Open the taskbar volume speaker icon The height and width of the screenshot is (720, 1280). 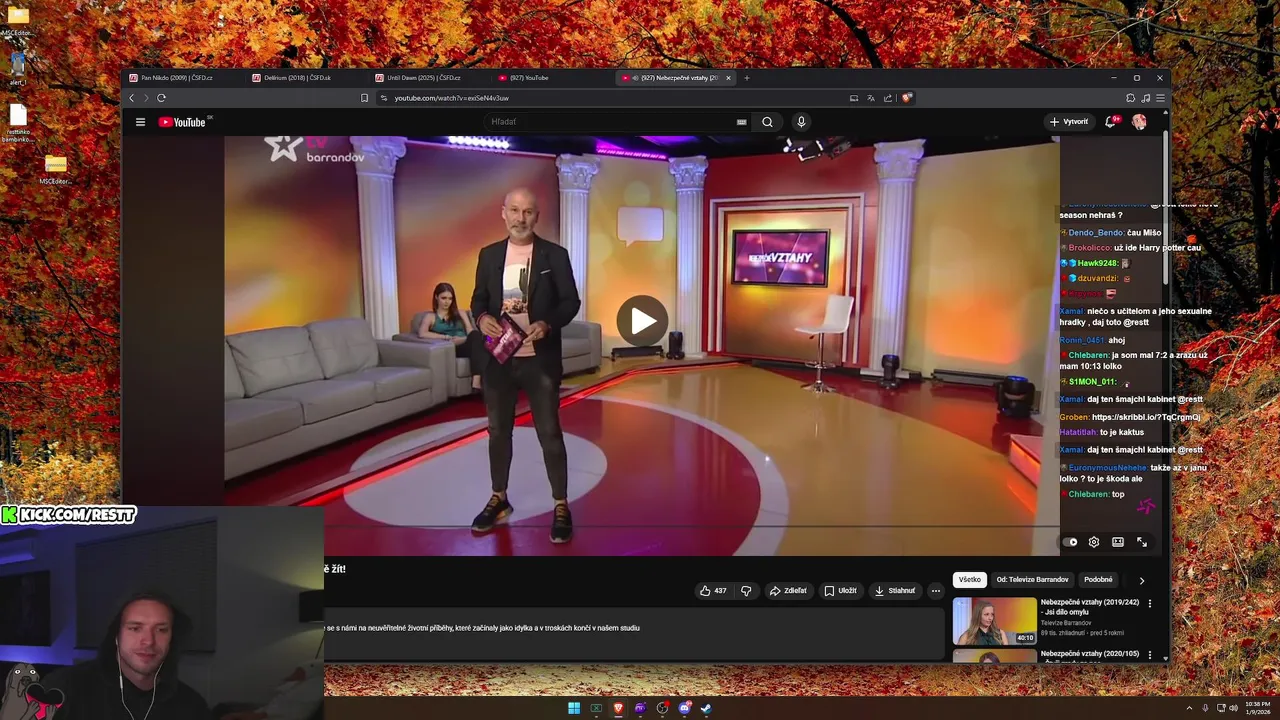pos(1233,708)
